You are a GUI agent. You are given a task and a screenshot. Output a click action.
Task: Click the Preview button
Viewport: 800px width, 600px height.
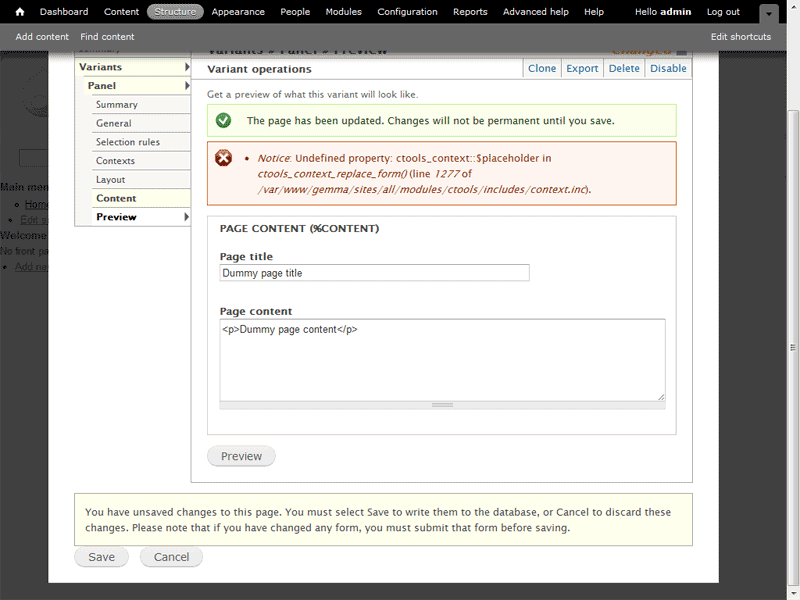click(x=241, y=456)
